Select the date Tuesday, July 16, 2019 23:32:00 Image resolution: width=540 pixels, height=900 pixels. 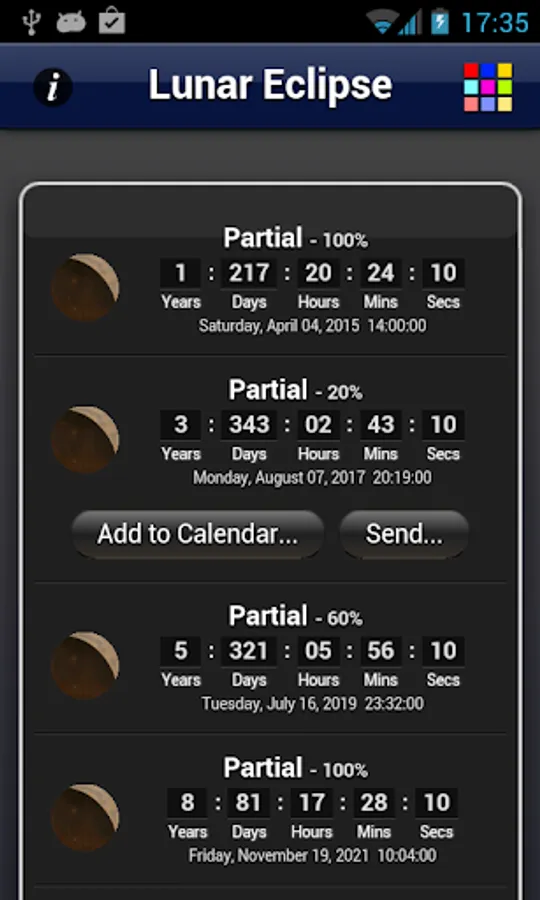pyautogui.click(x=312, y=703)
